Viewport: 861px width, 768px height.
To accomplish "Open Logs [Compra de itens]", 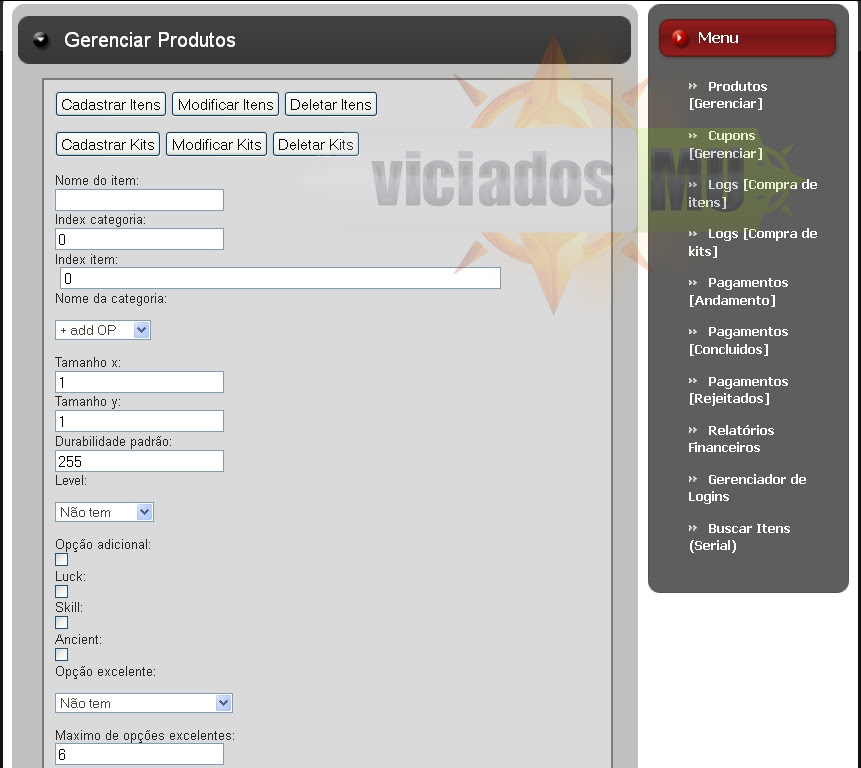I will (753, 193).
